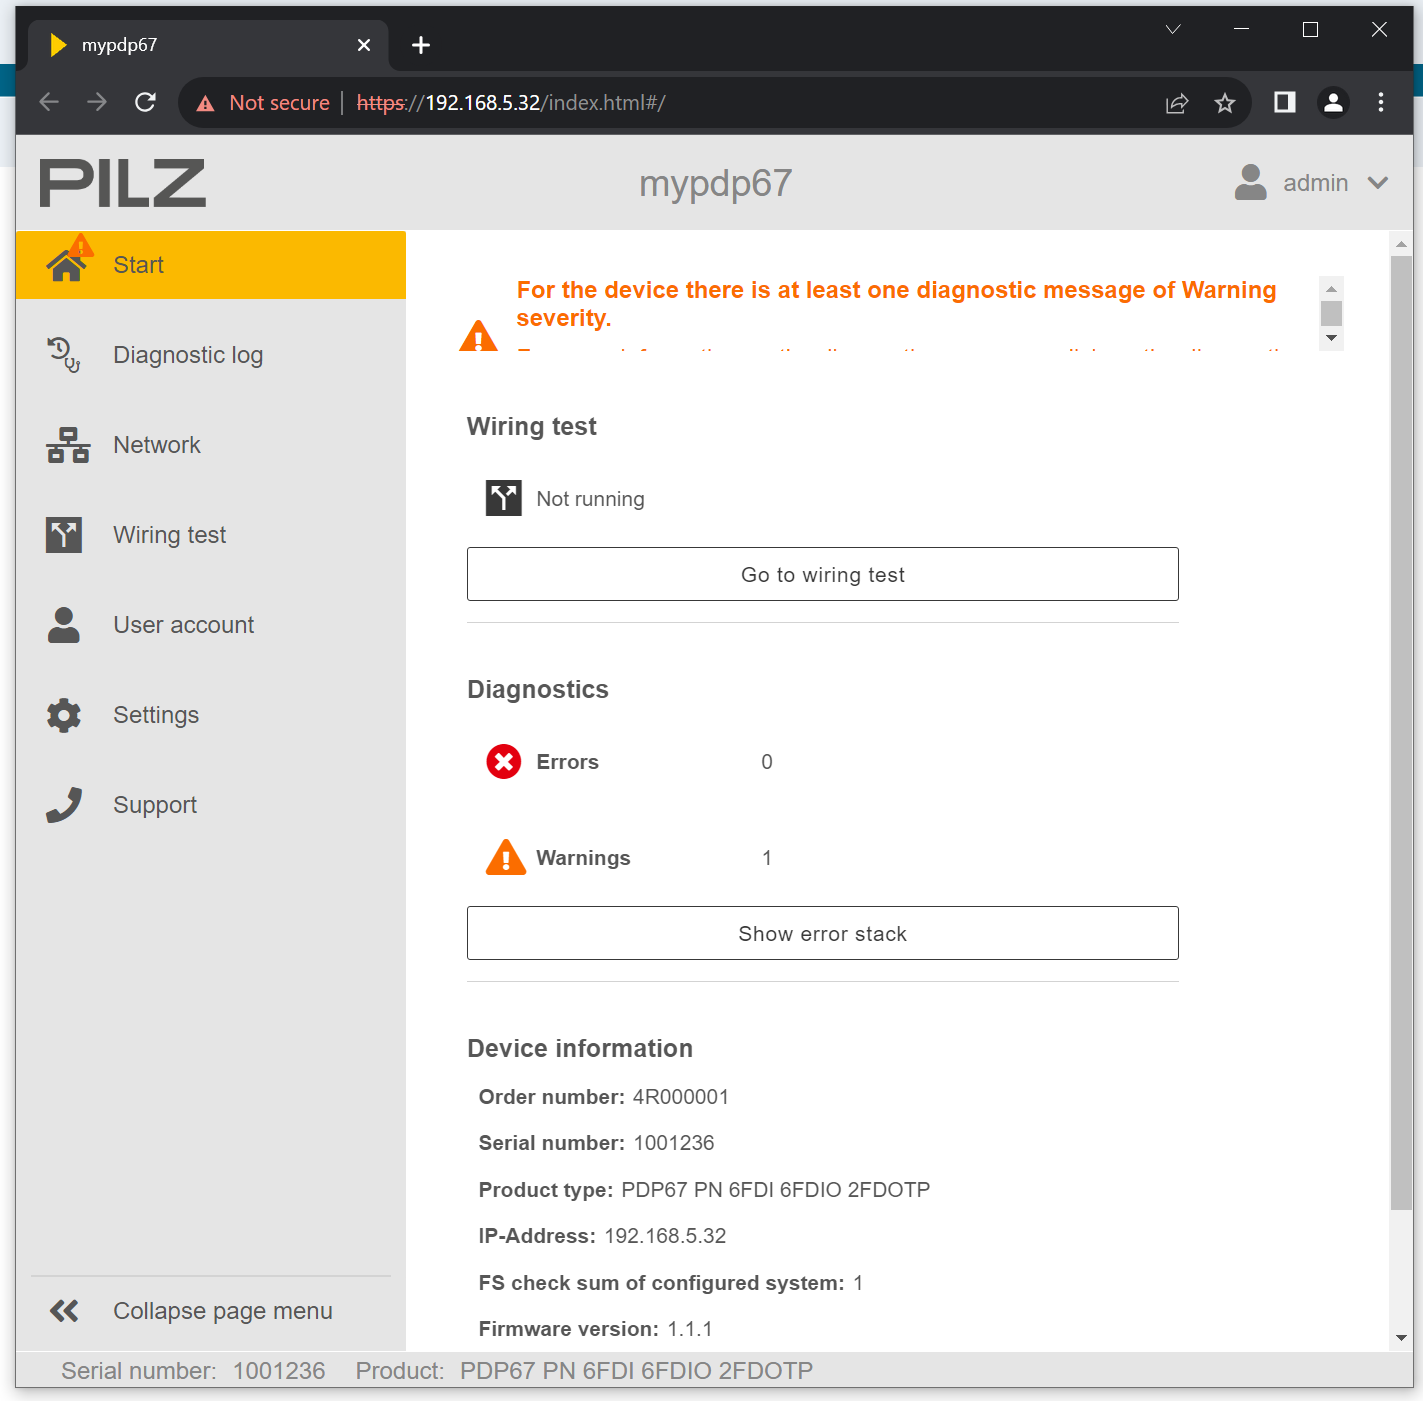Click the Product type PDP67 PN value
1423x1401 pixels.
click(776, 1190)
